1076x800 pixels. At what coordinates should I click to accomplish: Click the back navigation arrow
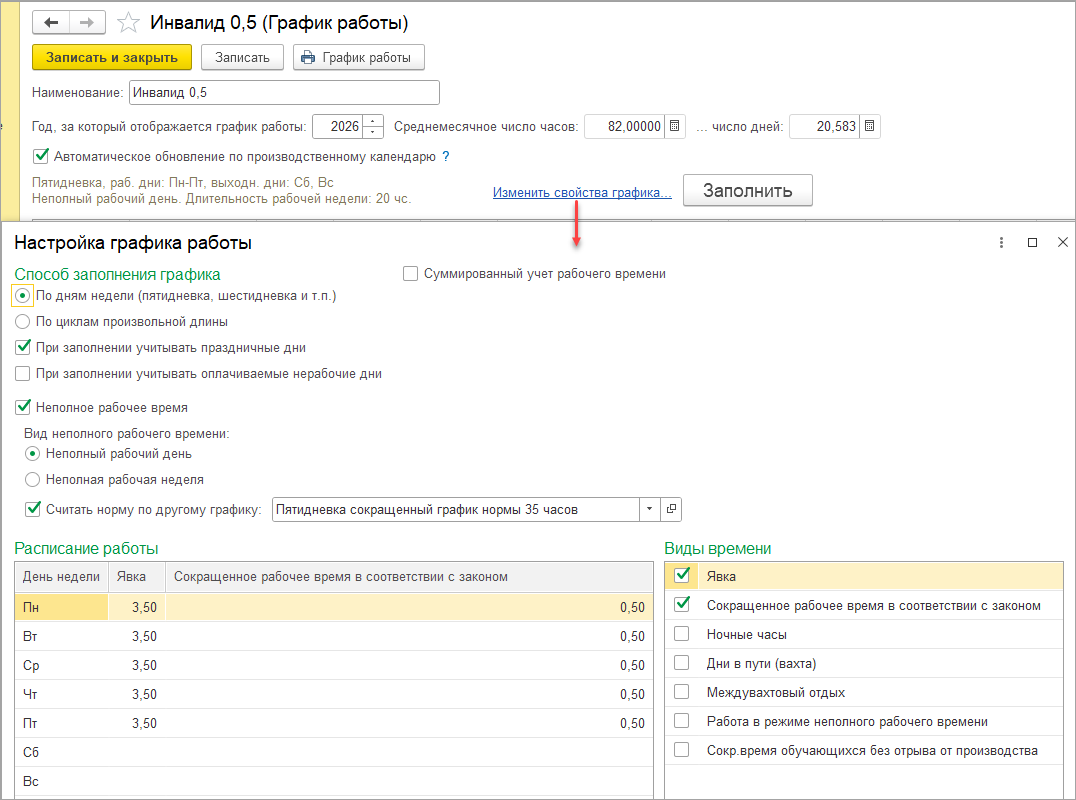pos(51,22)
